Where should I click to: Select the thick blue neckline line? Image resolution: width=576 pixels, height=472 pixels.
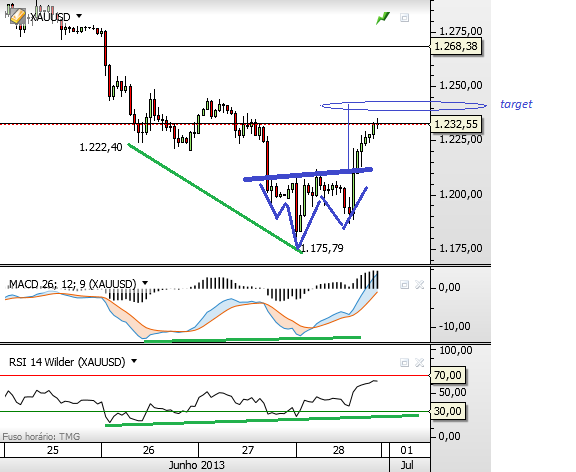[308, 174]
